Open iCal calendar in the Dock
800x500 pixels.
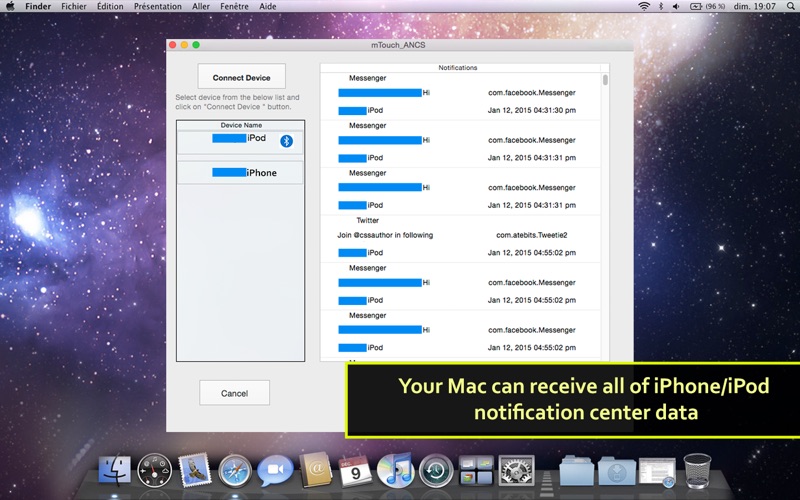coord(355,470)
